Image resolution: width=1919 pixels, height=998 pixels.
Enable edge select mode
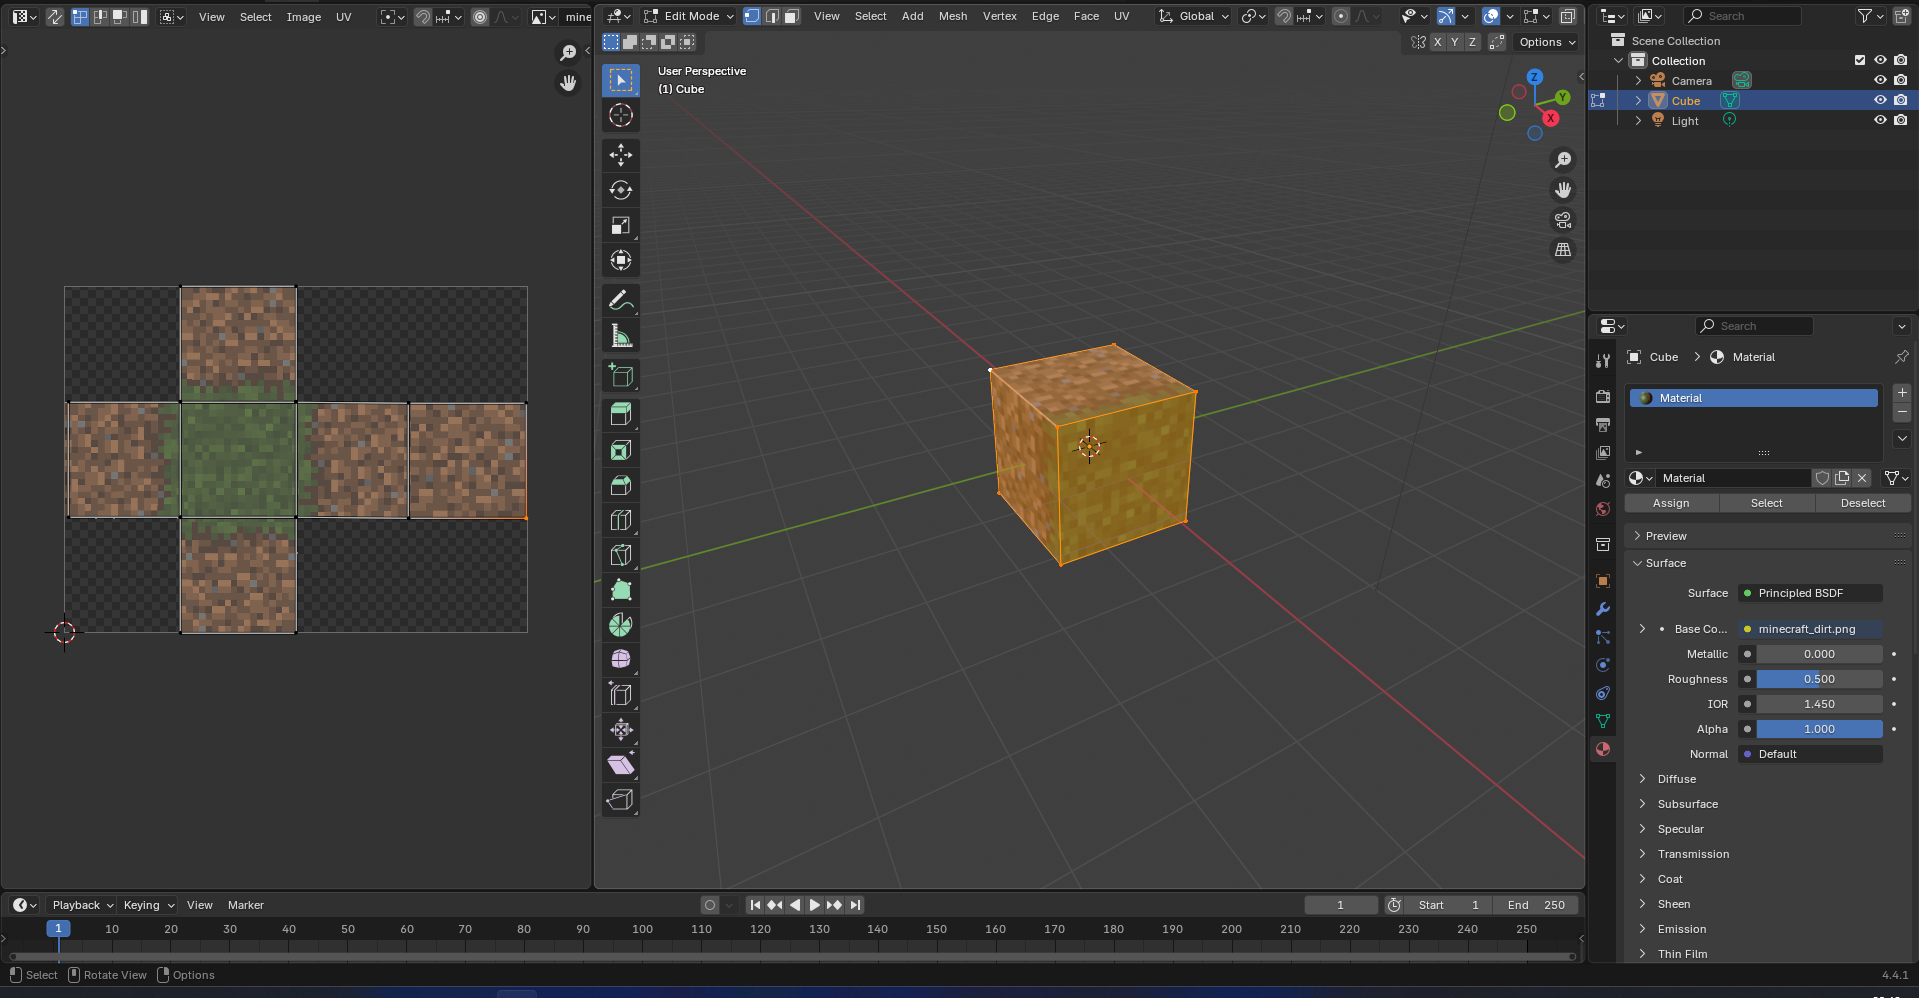point(772,16)
